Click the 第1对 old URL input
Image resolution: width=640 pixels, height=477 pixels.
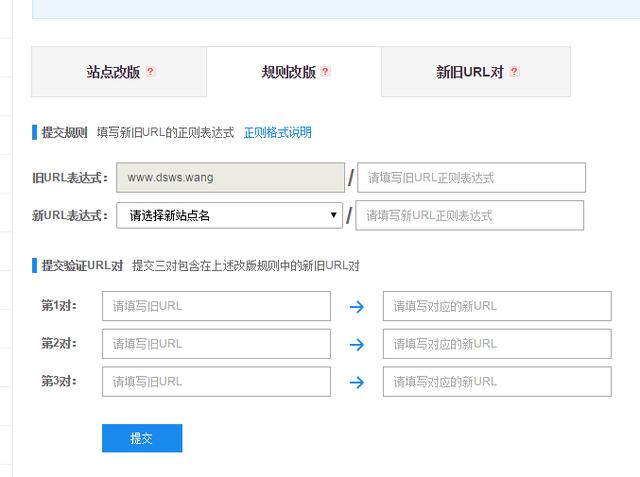tap(216, 306)
